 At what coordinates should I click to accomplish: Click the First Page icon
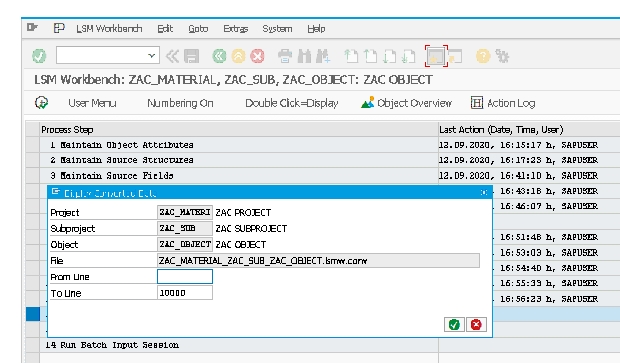pos(351,56)
